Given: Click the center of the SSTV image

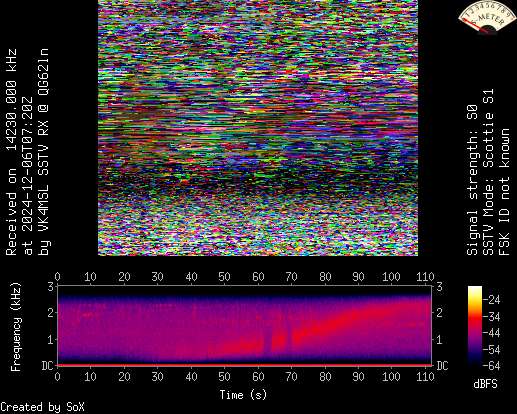Looking at the screenshot, I should [x=258, y=128].
